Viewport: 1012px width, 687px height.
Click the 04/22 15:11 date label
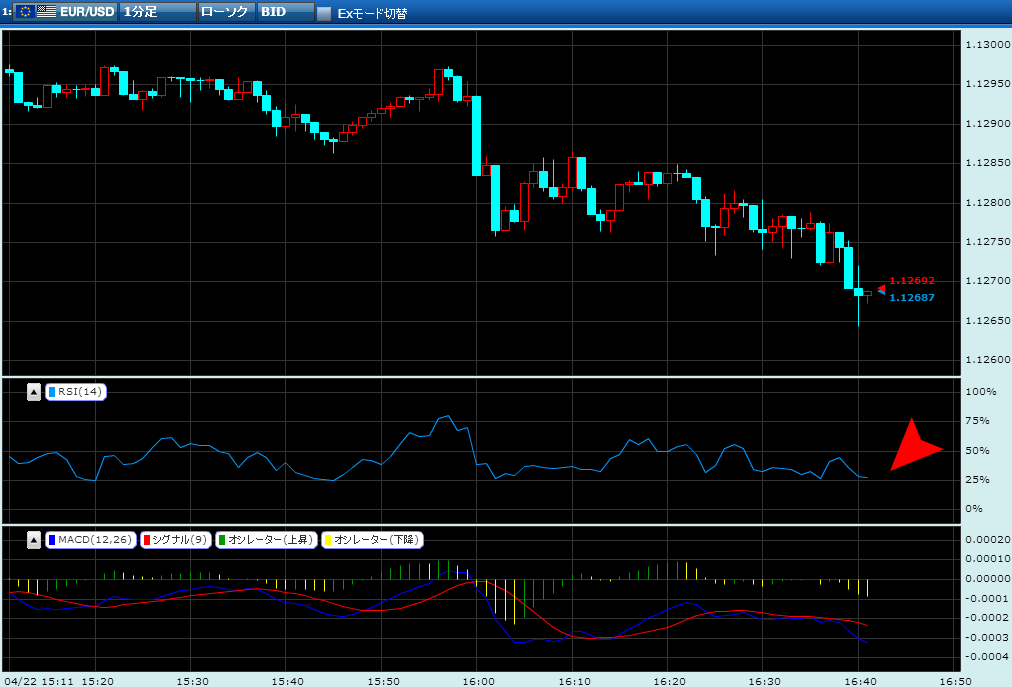click(38, 681)
